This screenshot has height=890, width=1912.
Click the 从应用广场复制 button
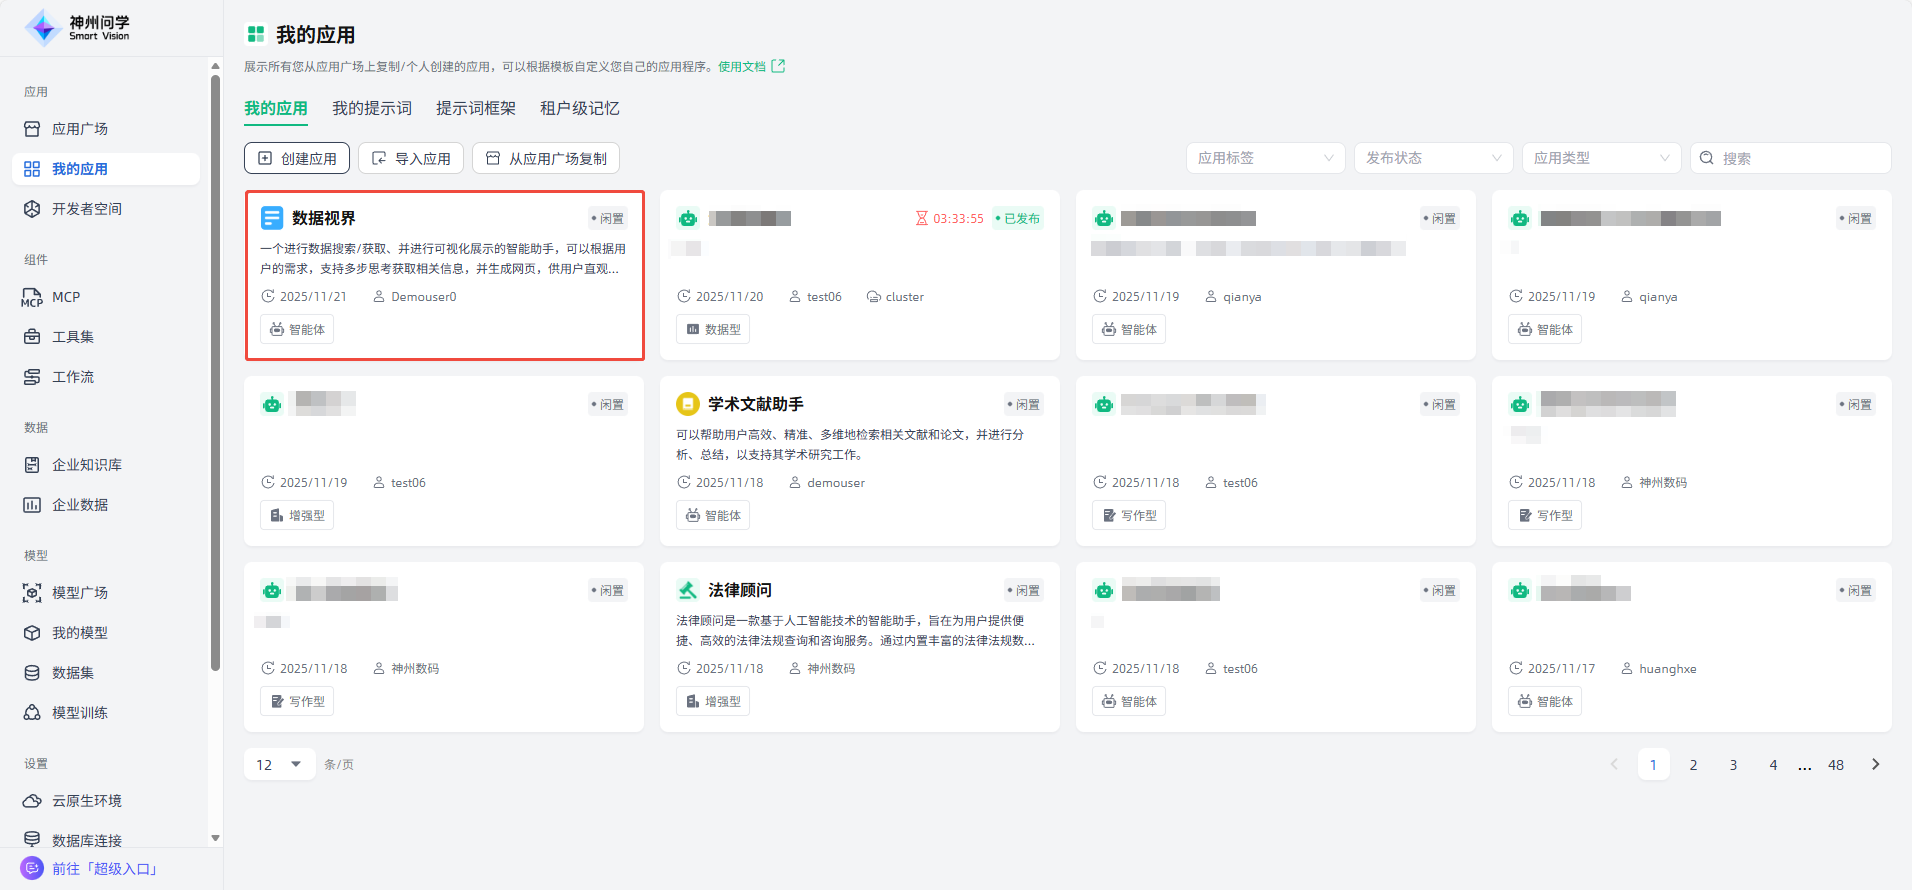pyautogui.click(x=546, y=158)
